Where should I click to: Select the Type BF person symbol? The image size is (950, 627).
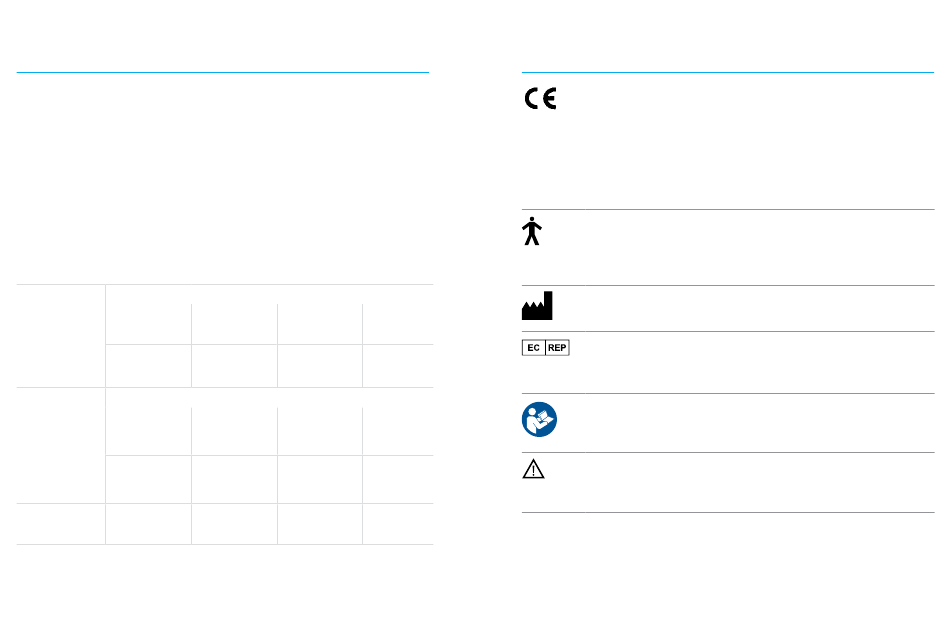point(531,231)
